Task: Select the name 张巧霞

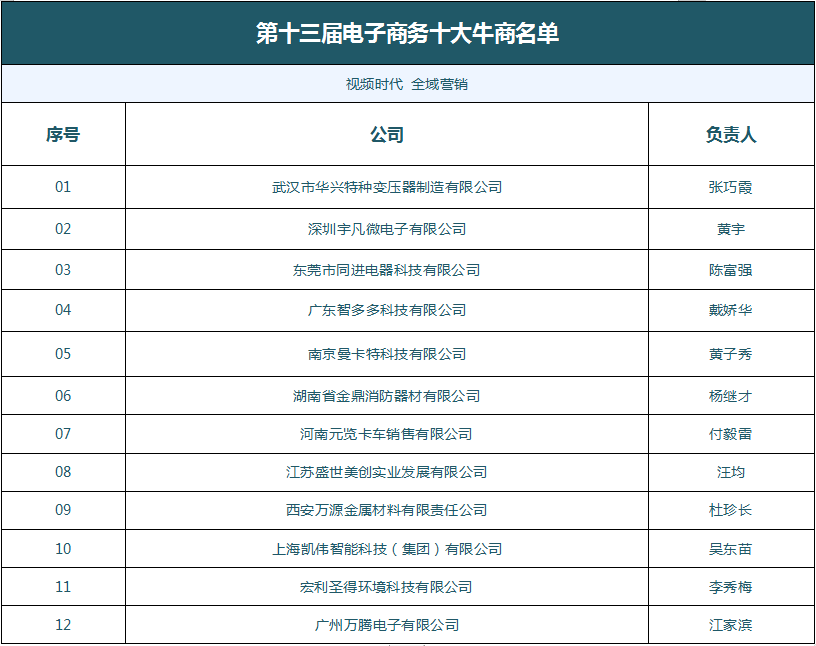Action: [731, 187]
